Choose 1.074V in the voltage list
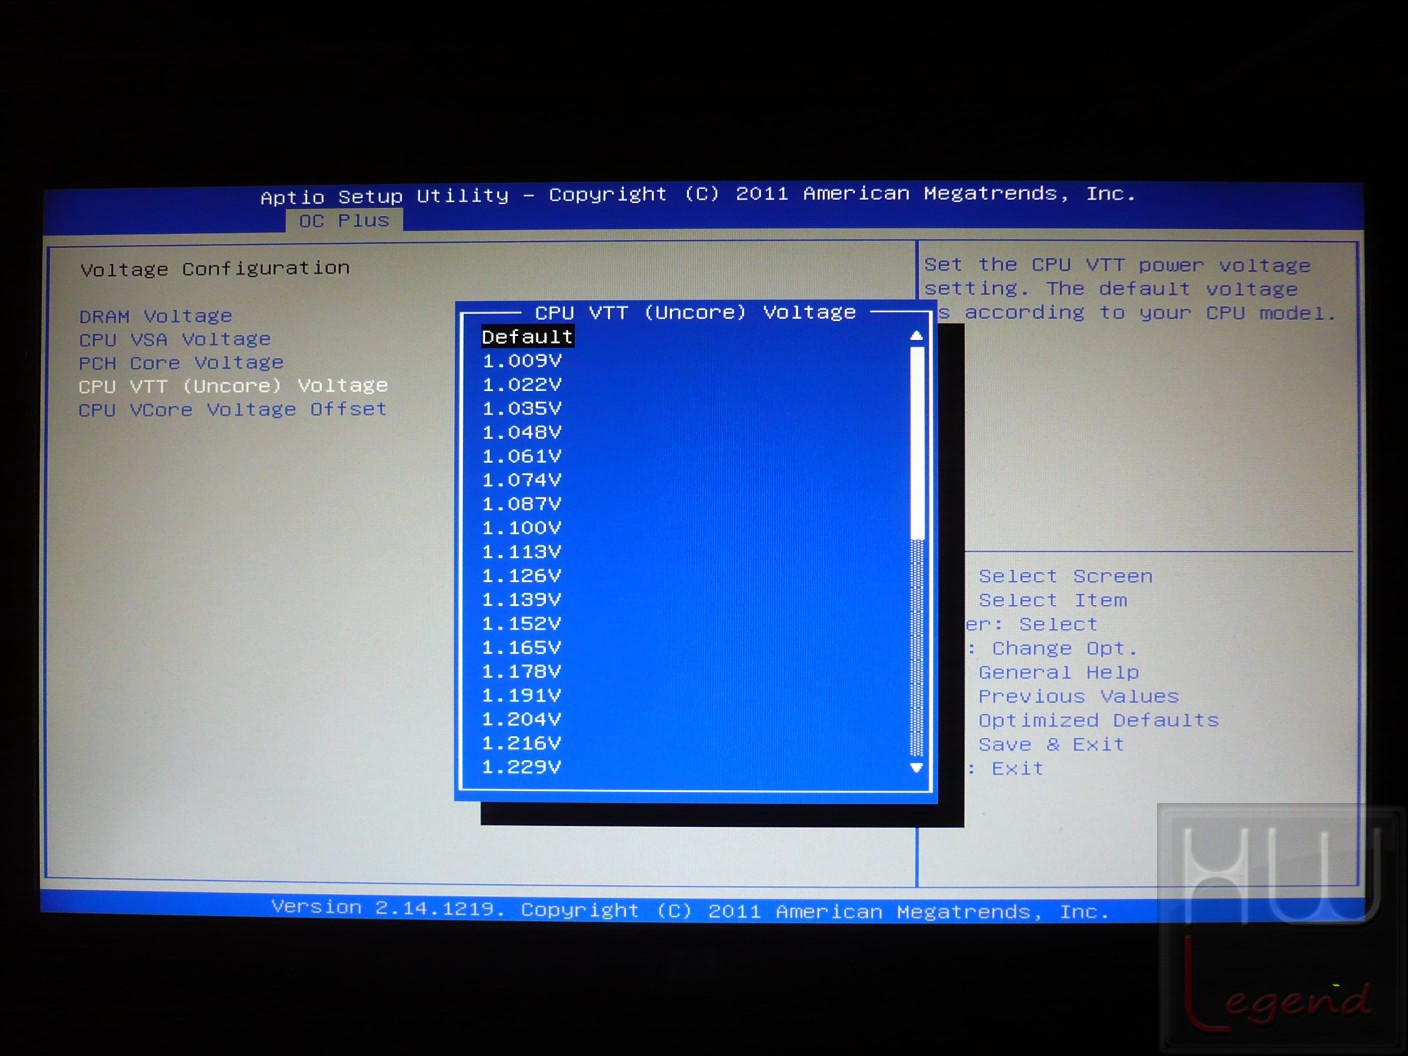This screenshot has width=1408, height=1056. 522,481
